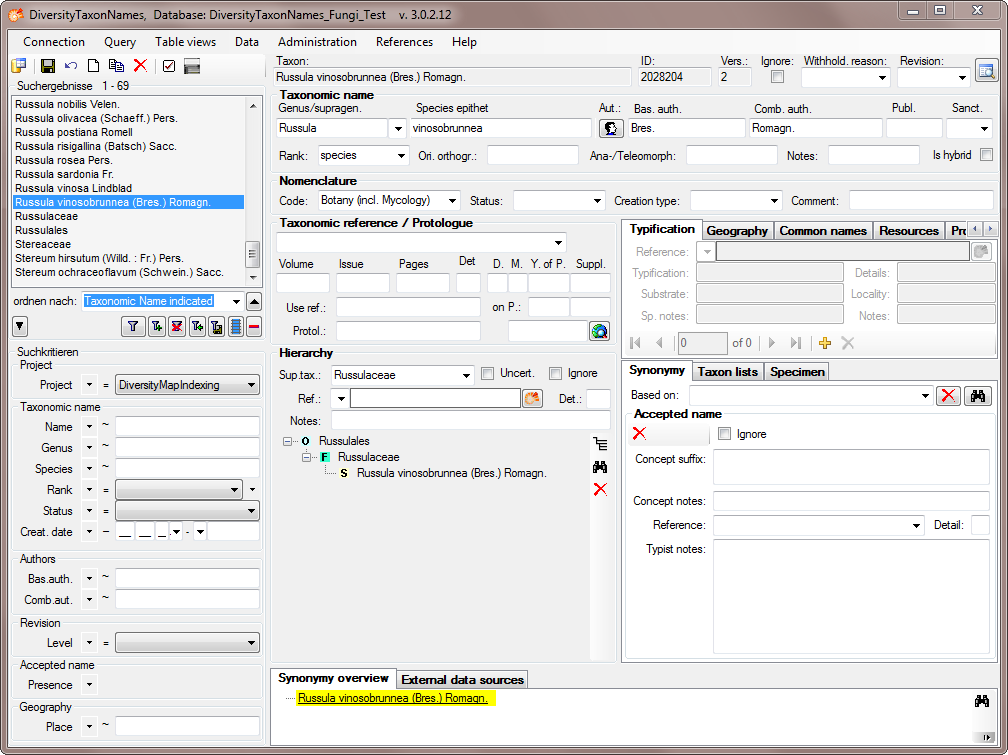Open the Rank dropdown showing species
1008x755 pixels.
click(363, 155)
